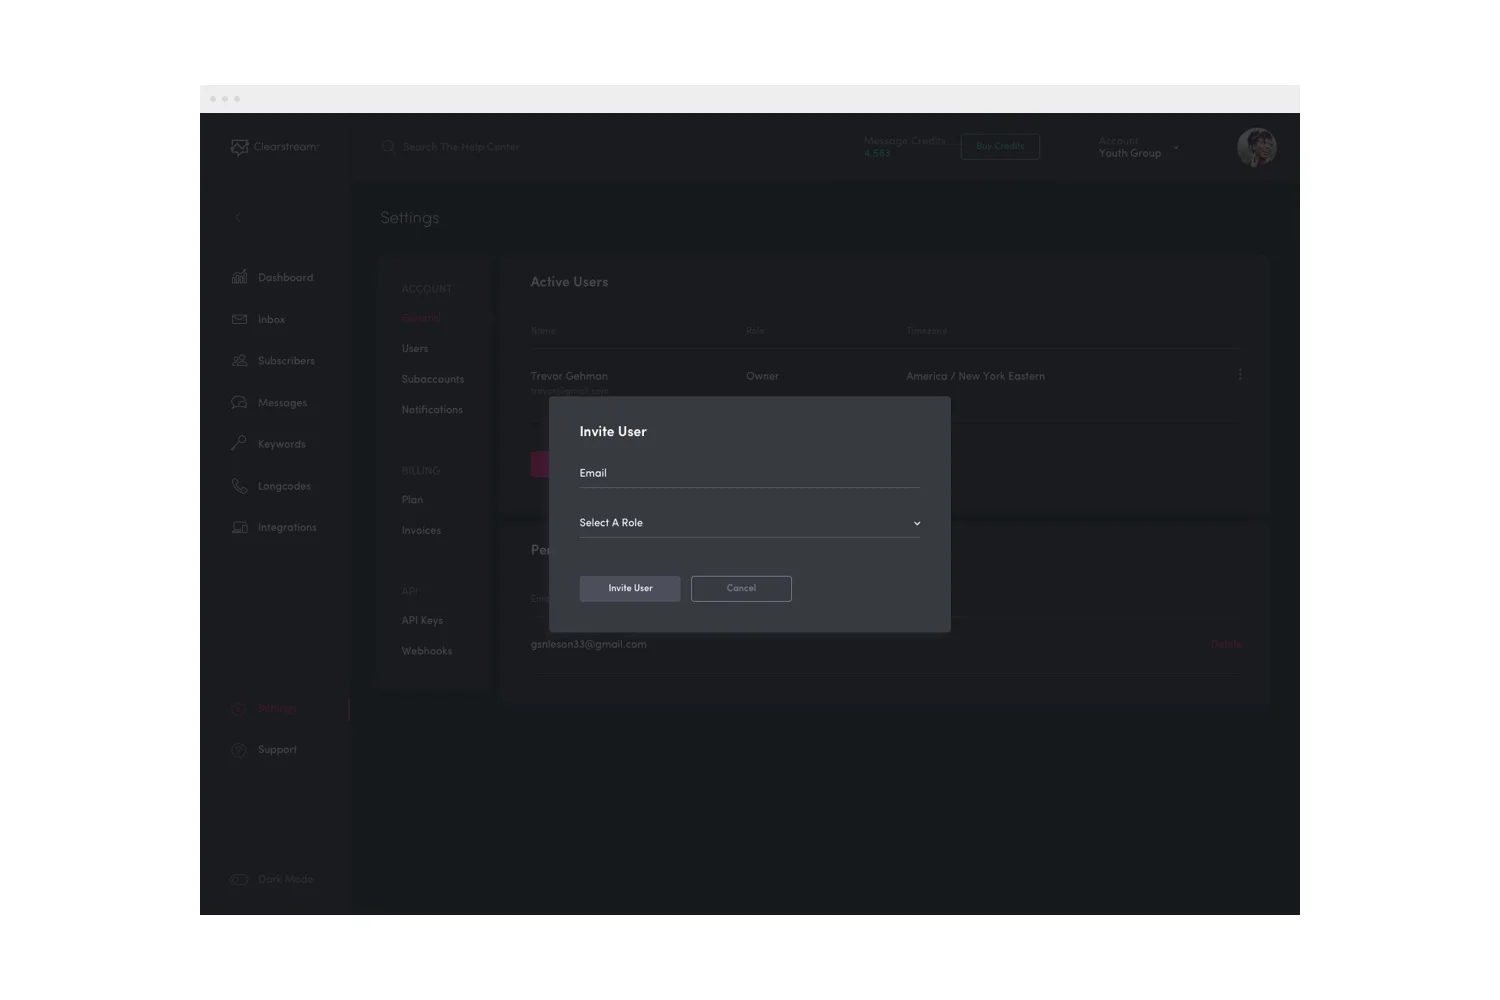Select General in Account settings menu

pyautogui.click(x=420, y=318)
